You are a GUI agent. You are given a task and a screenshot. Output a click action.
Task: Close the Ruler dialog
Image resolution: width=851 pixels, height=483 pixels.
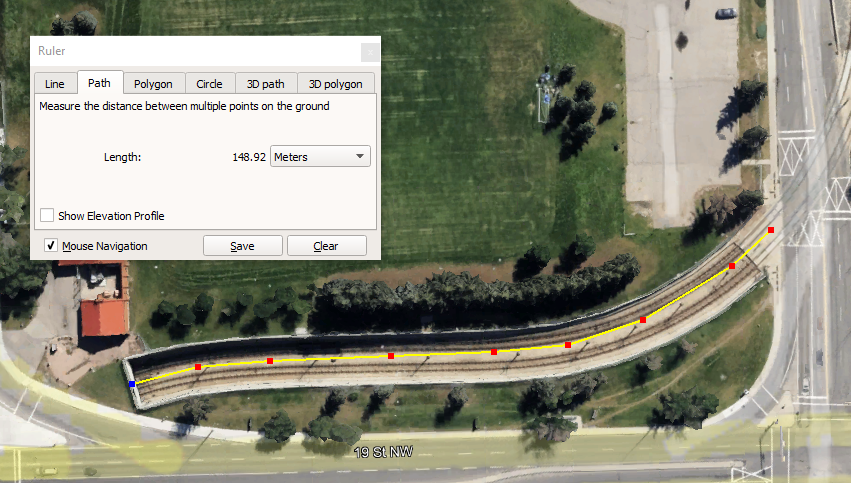[x=370, y=52]
